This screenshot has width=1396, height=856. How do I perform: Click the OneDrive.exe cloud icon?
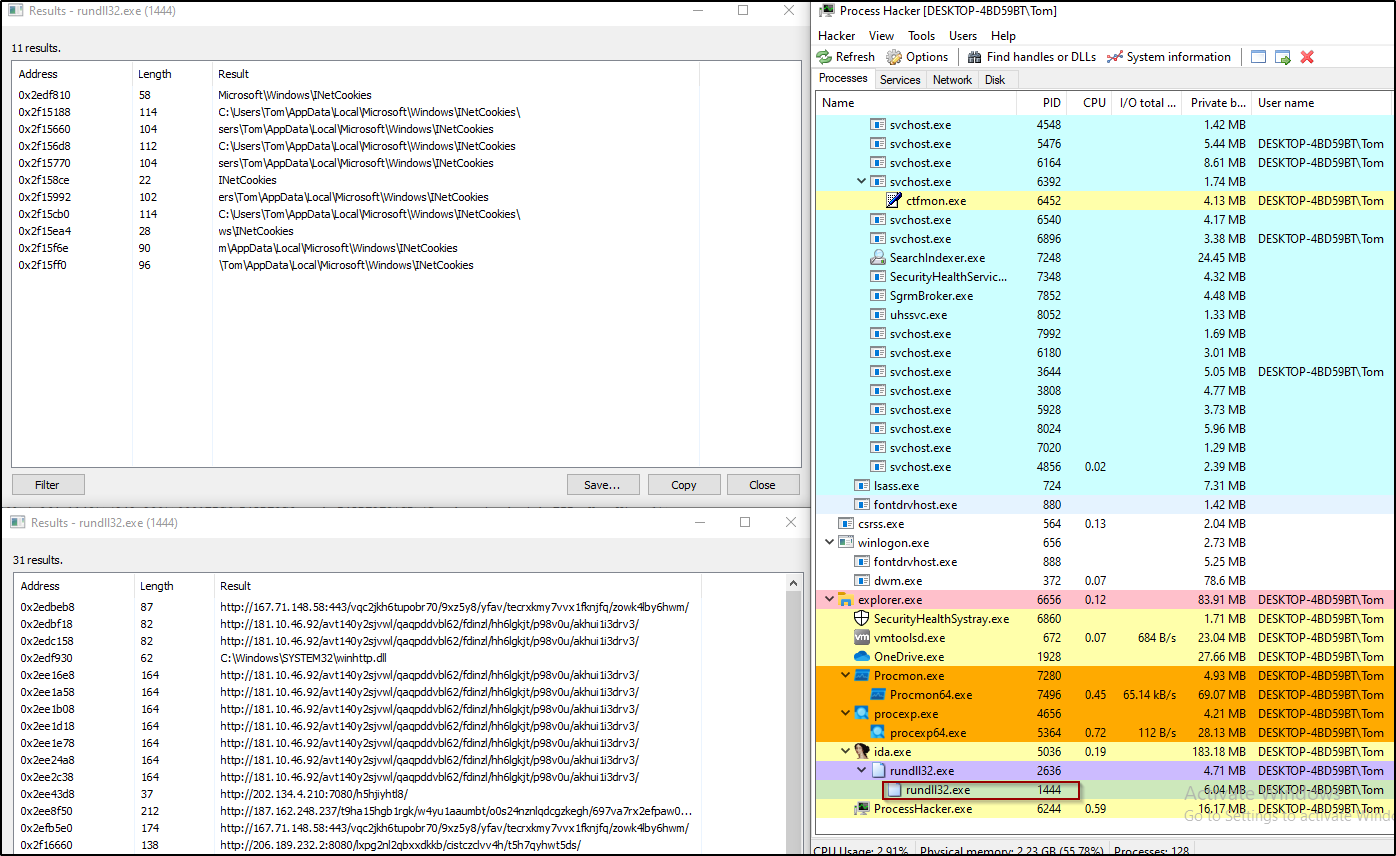[x=862, y=657]
